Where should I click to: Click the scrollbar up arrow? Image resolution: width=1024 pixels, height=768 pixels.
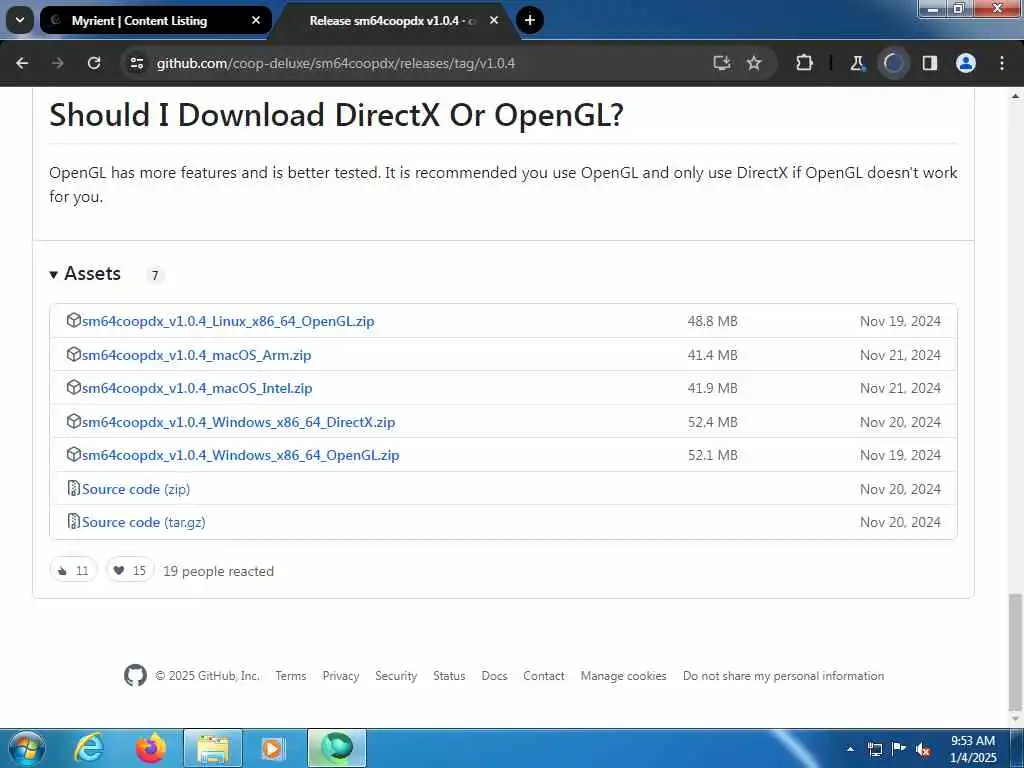coord(1016,96)
